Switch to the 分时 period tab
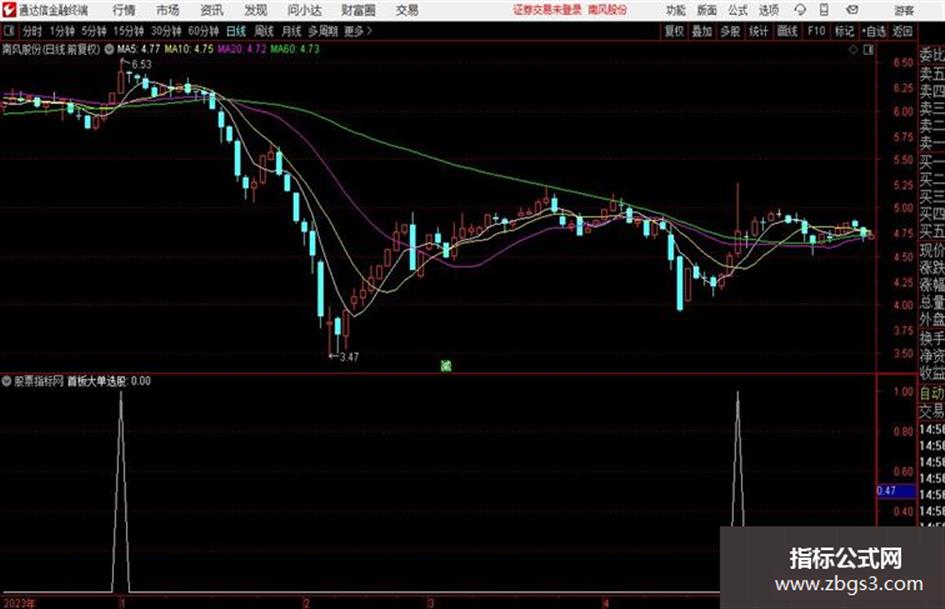The width and height of the screenshot is (945, 609). tap(32, 31)
